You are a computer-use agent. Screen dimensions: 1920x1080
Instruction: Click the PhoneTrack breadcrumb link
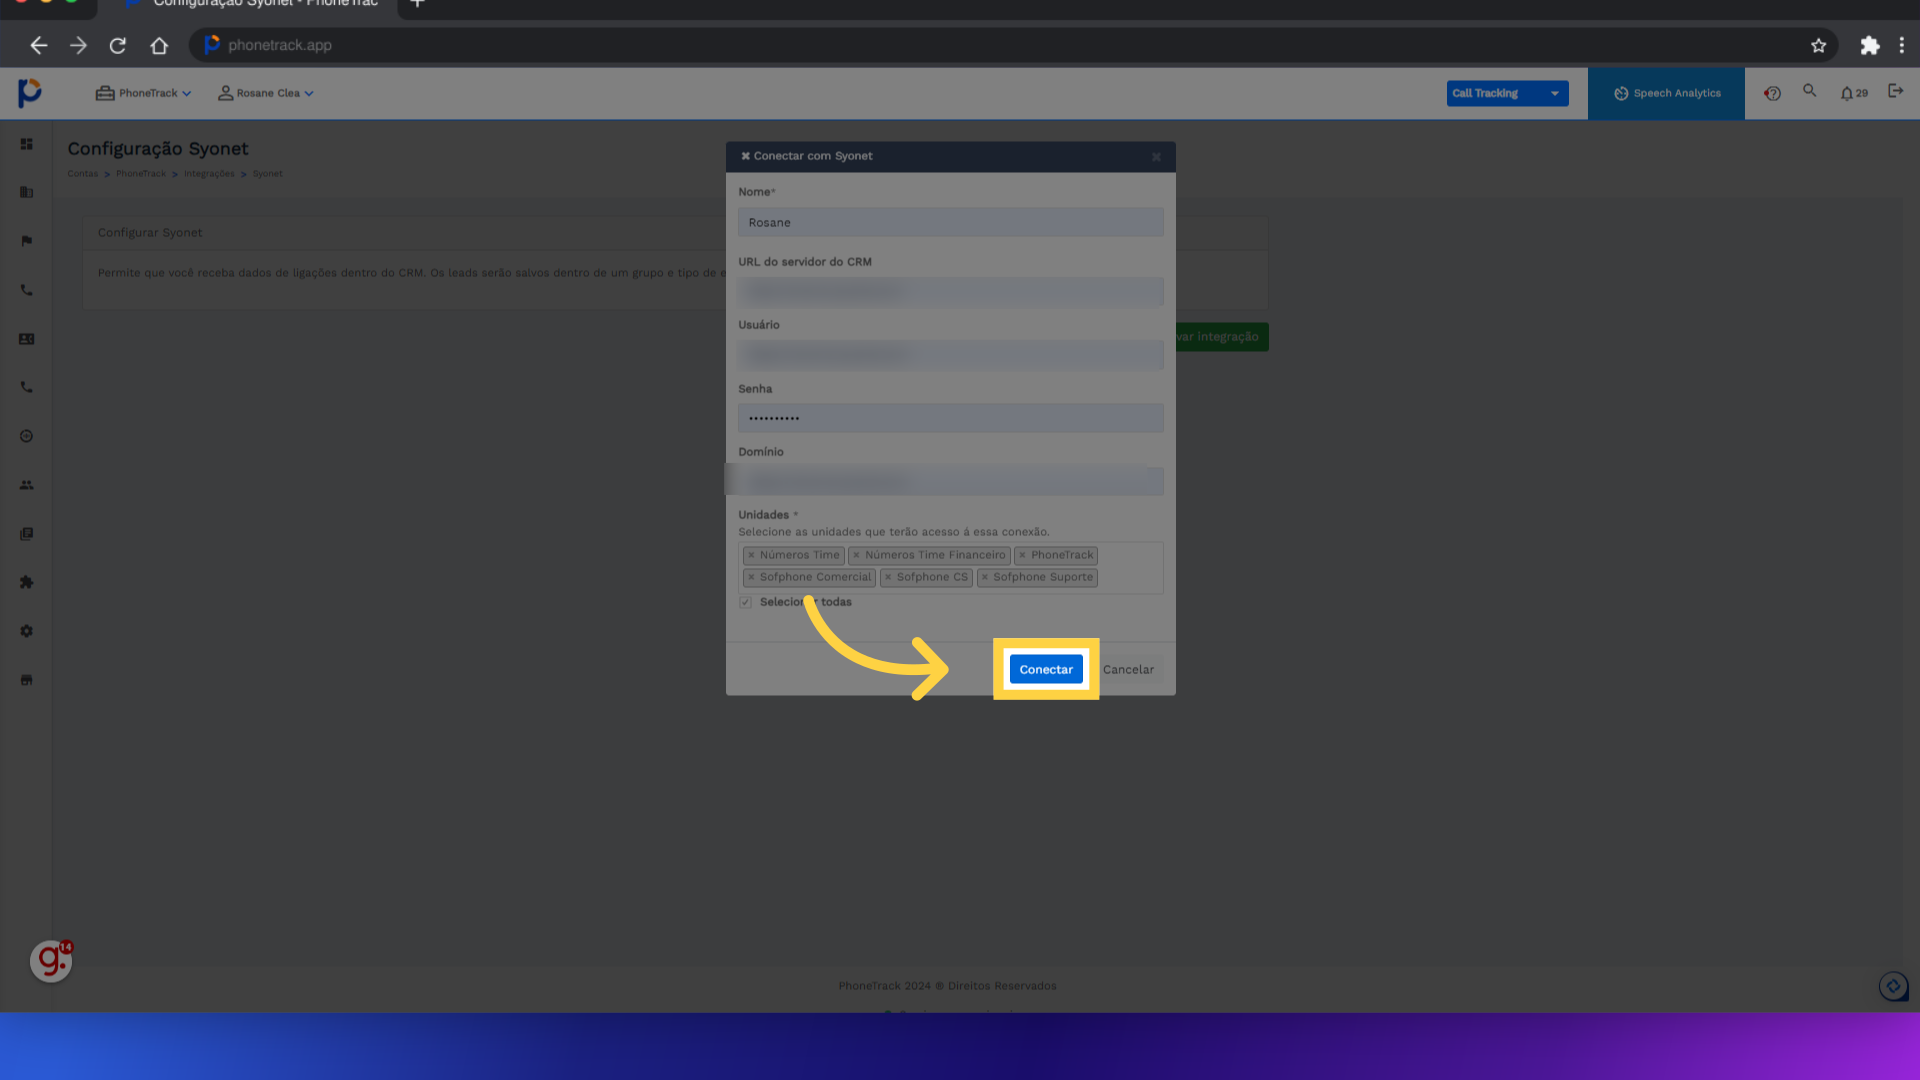pyautogui.click(x=141, y=174)
